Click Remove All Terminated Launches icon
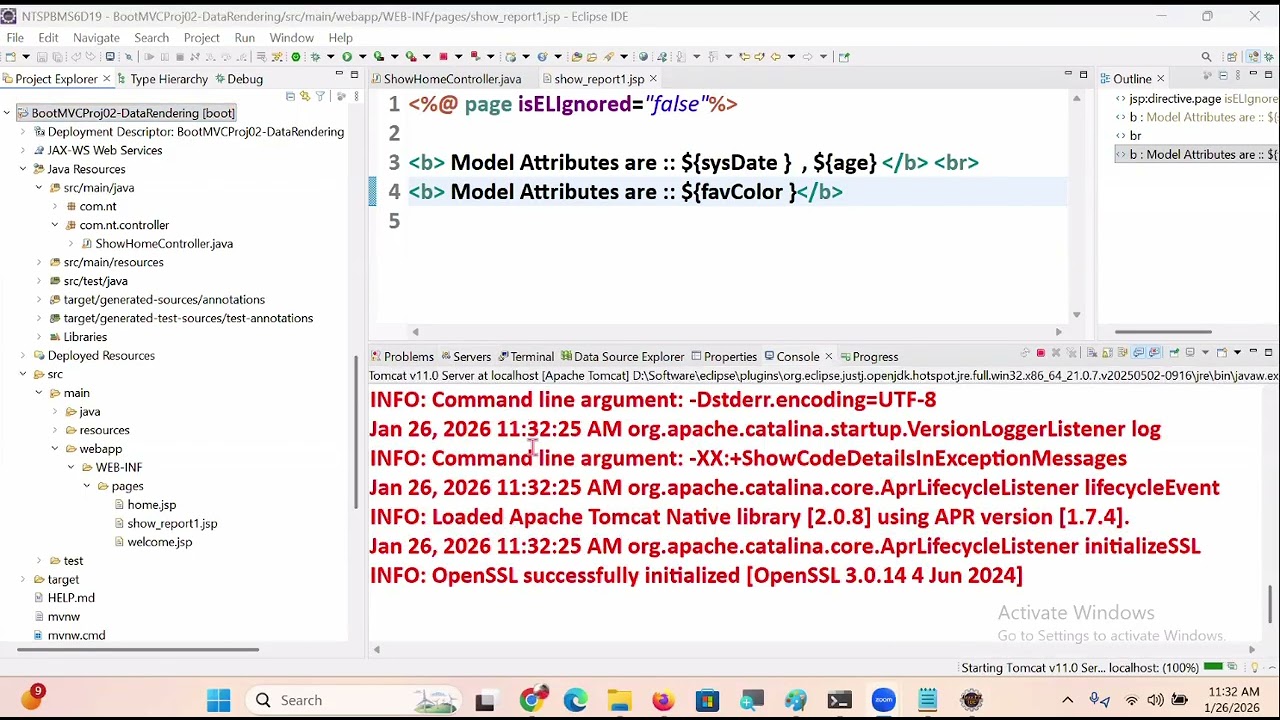Screen dimensions: 1280x720 tap(1071, 353)
